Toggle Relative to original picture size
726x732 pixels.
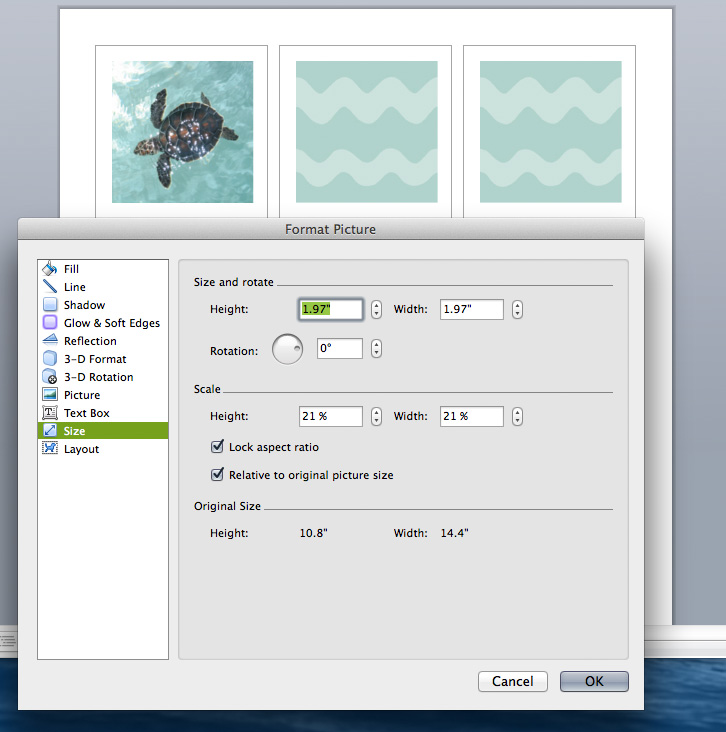click(217, 474)
